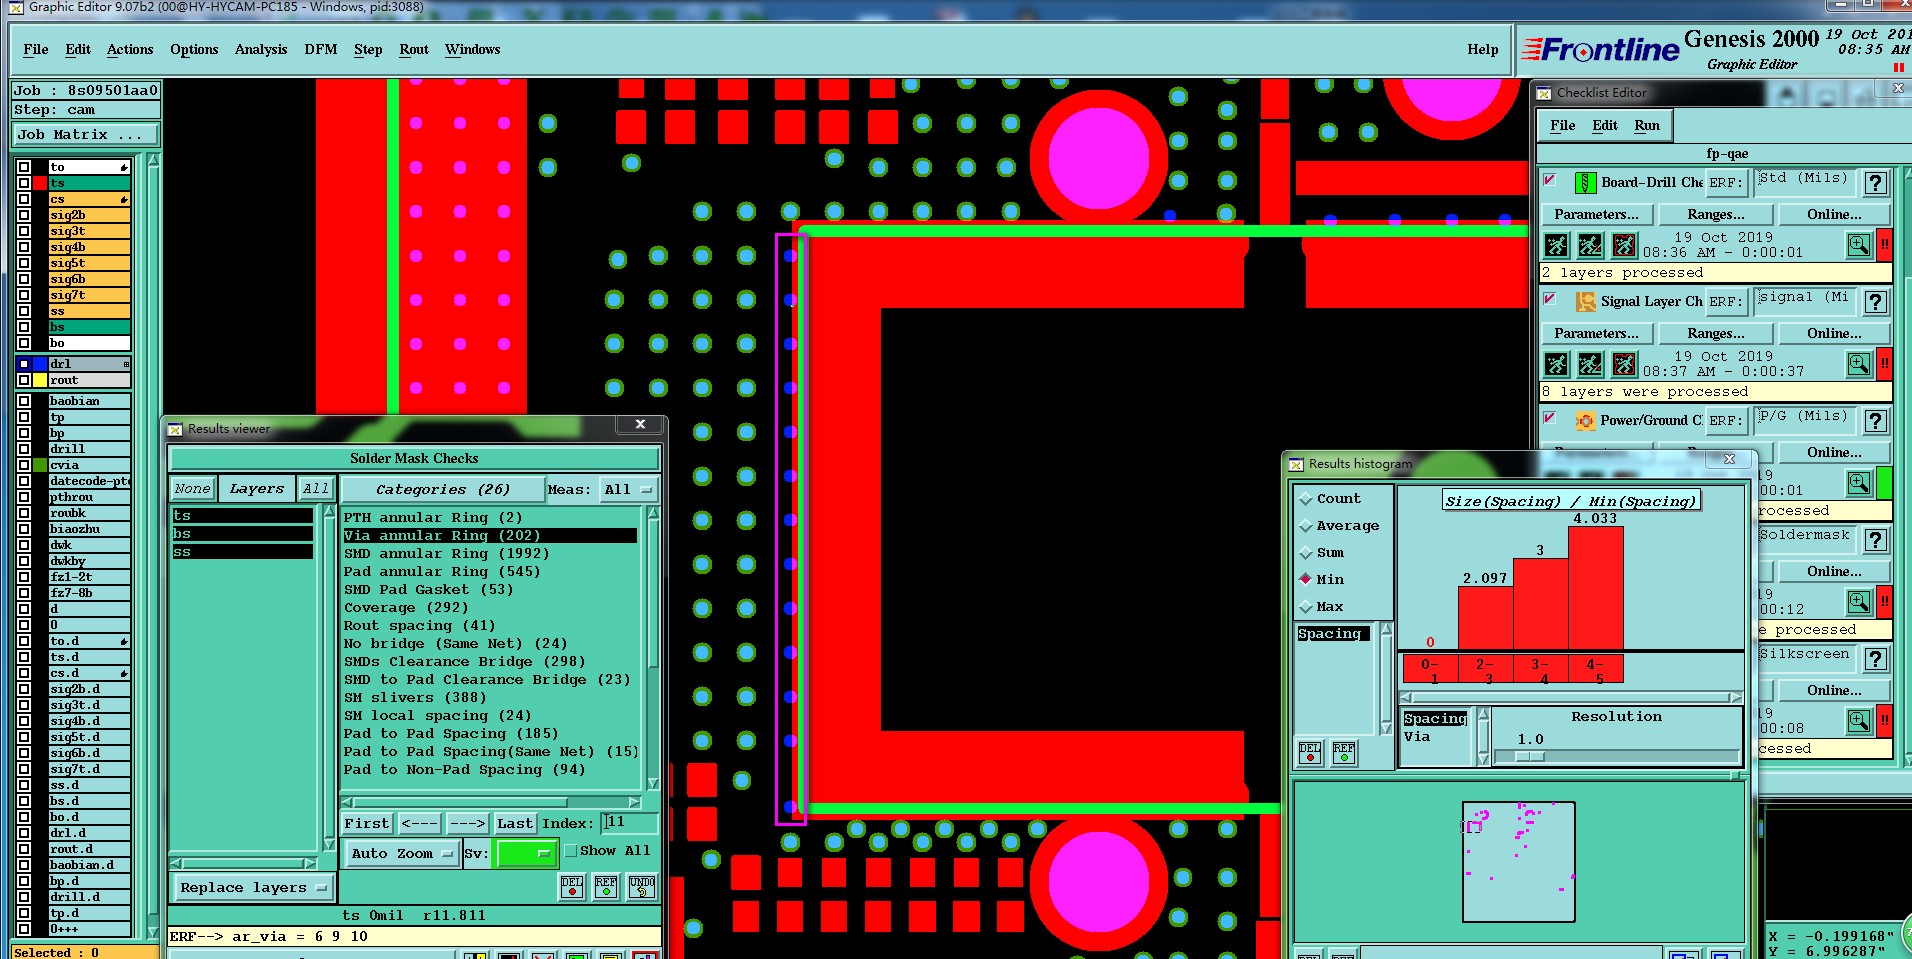This screenshot has width=1912, height=959.
Task: Select layer ts in Results viewer list
Action: [x=242, y=515]
